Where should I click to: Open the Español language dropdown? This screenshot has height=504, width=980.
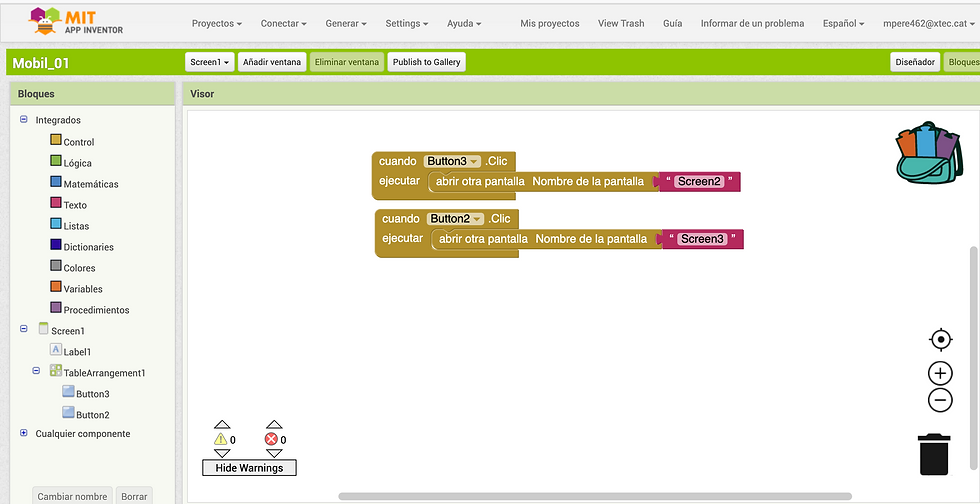click(x=843, y=23)
